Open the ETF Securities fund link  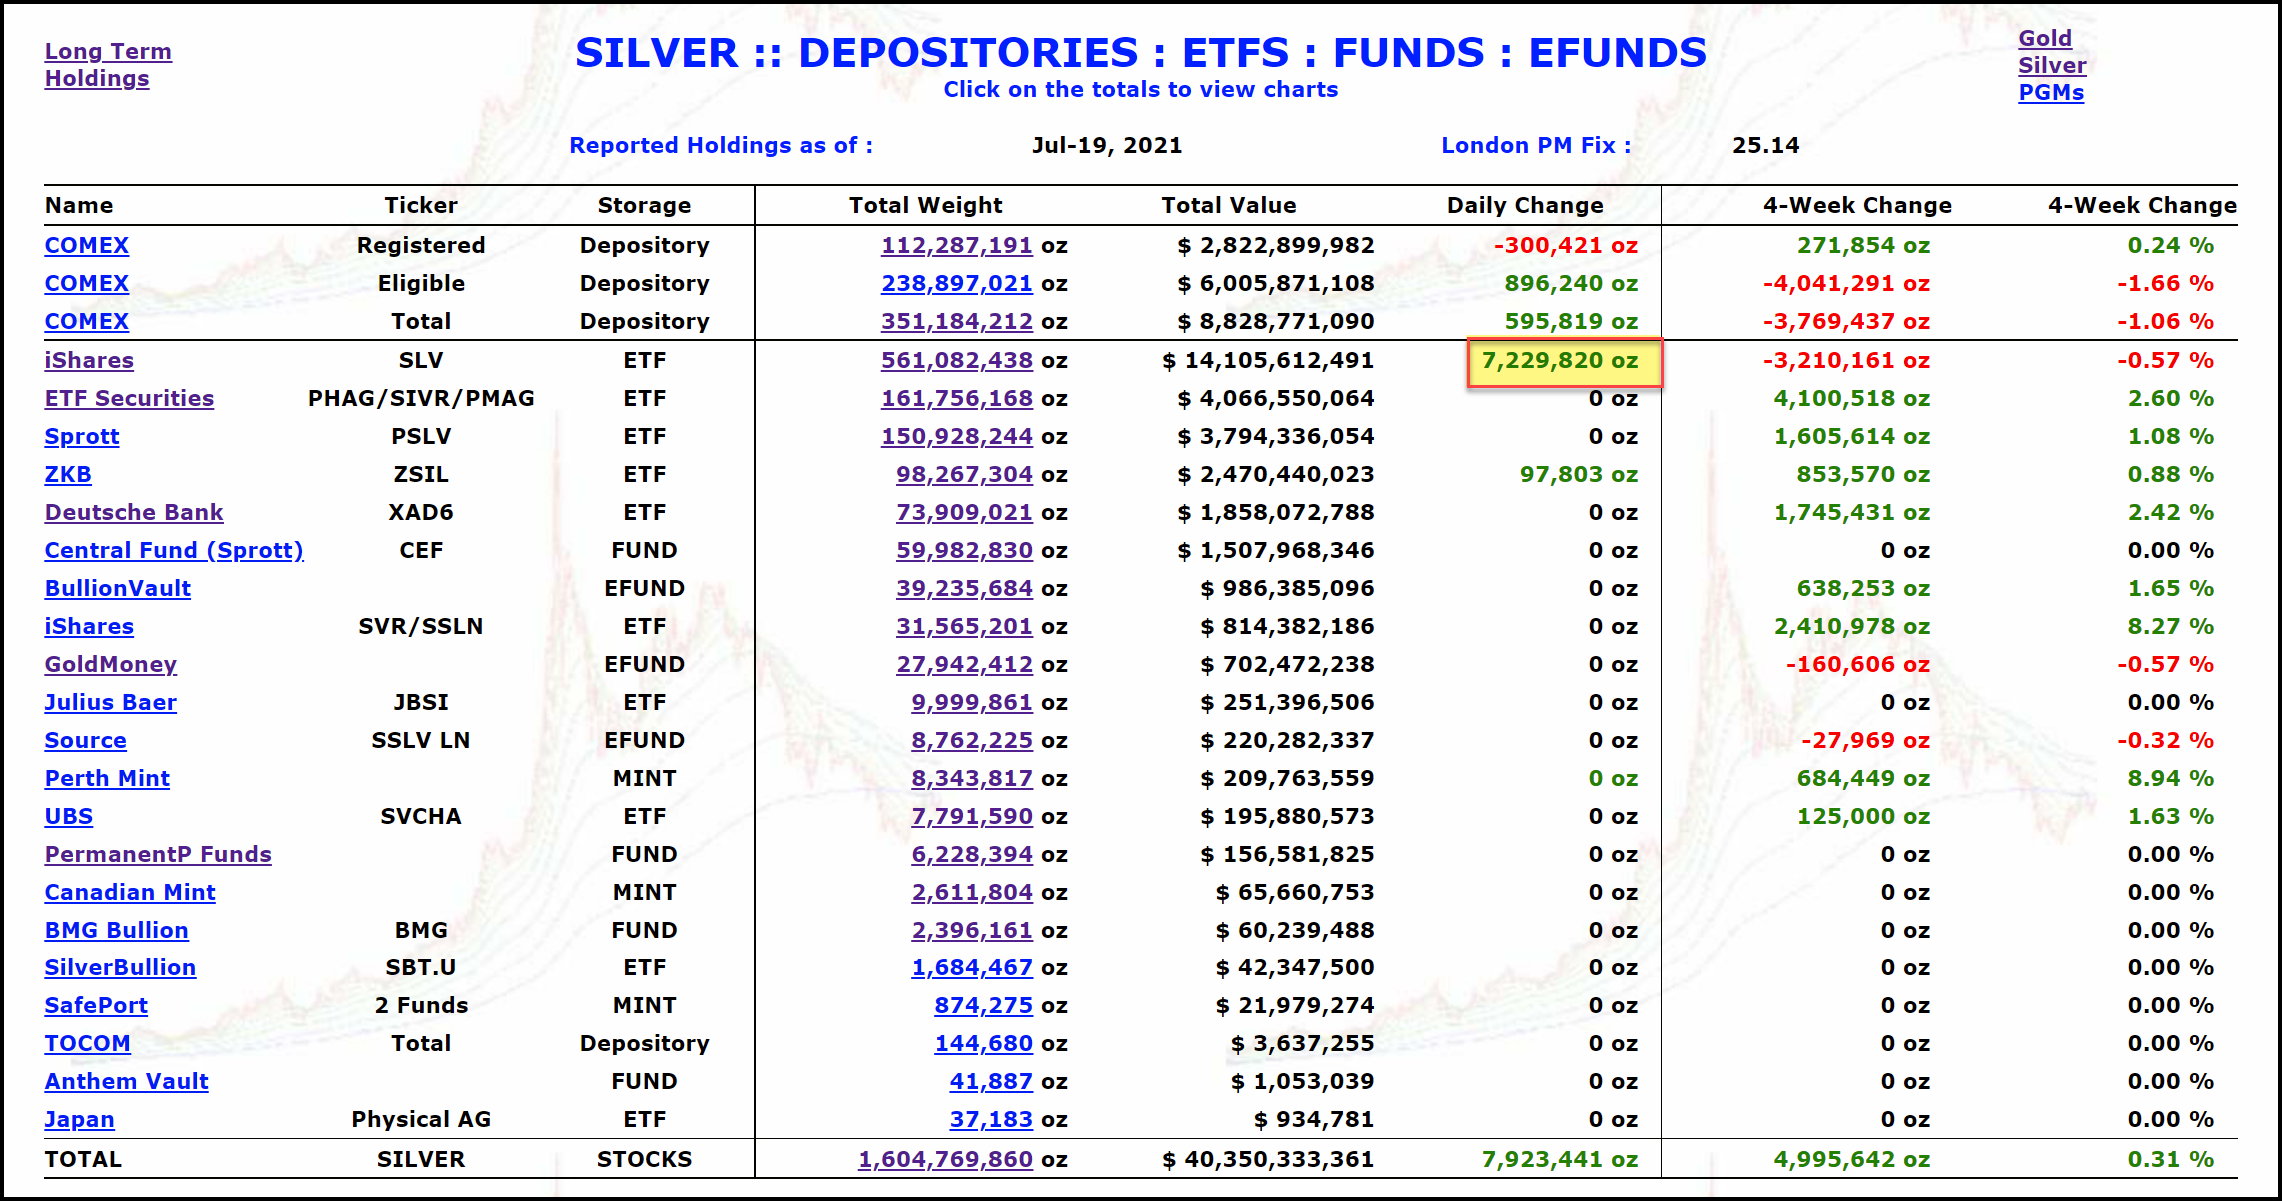(129, 398)
